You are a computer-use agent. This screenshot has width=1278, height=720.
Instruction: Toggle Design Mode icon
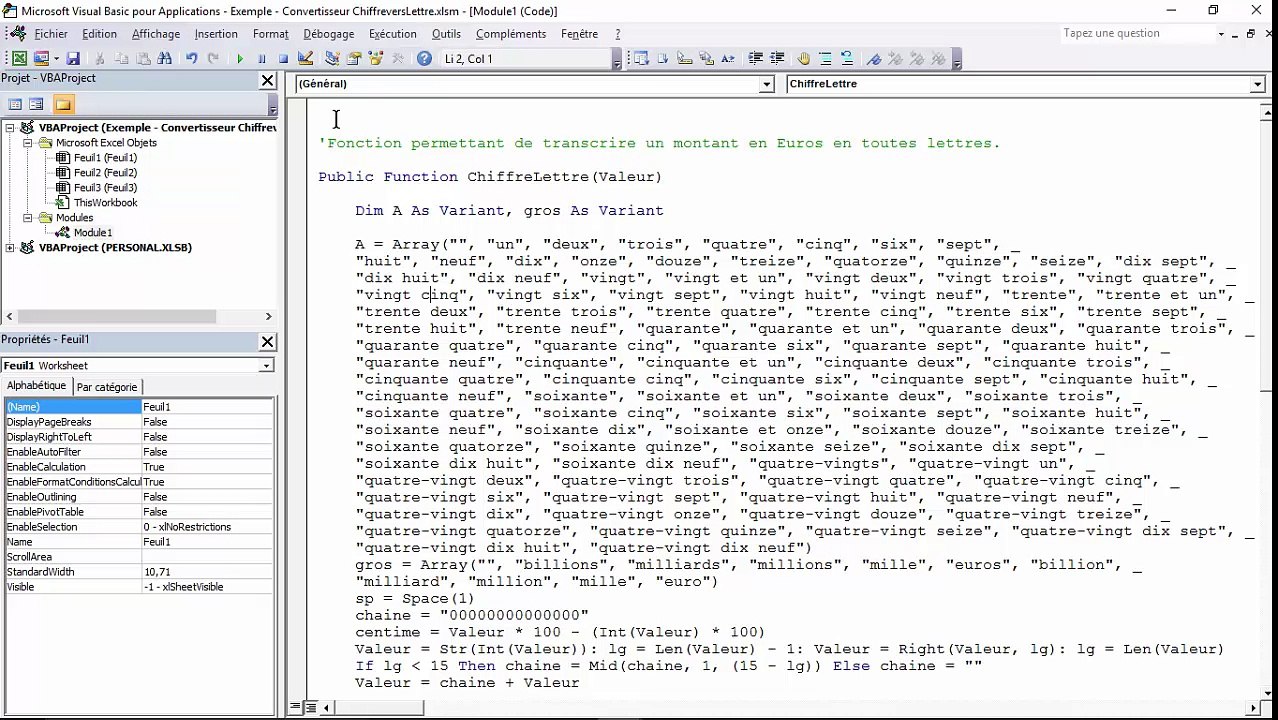point(305,59)
